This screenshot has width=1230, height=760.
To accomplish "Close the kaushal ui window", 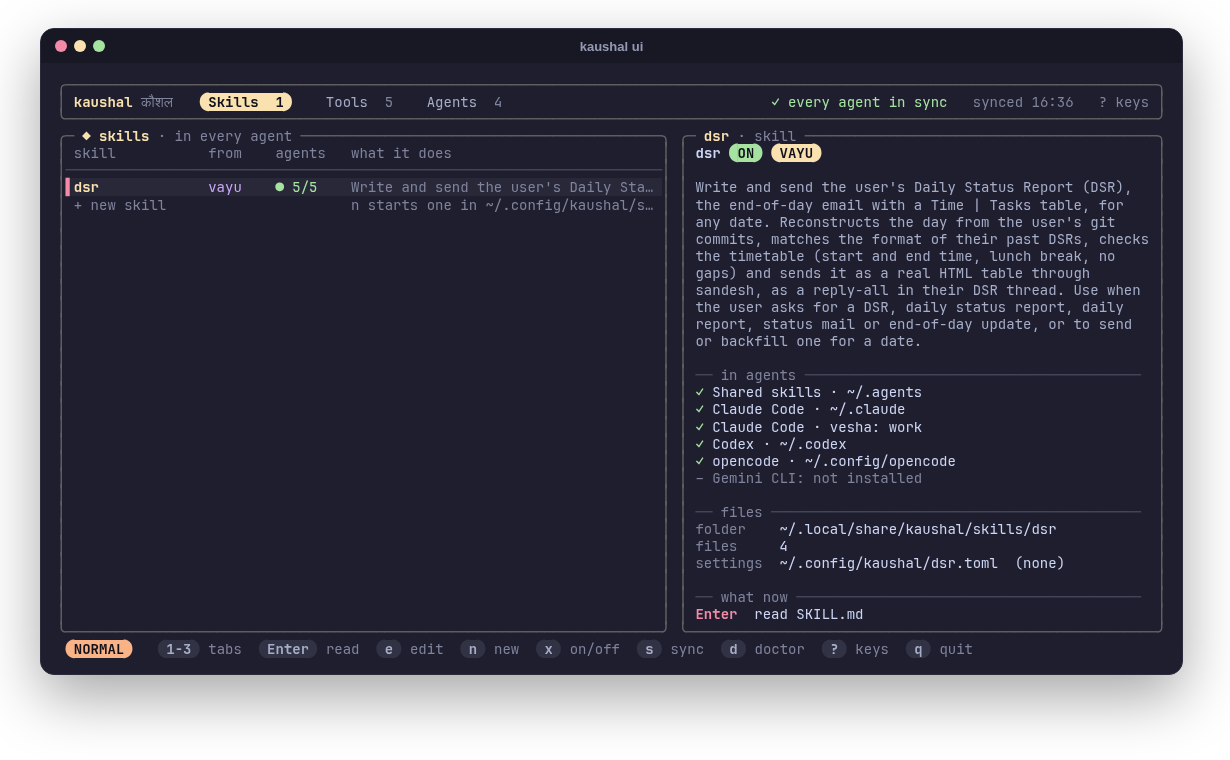I will point(61,46).
